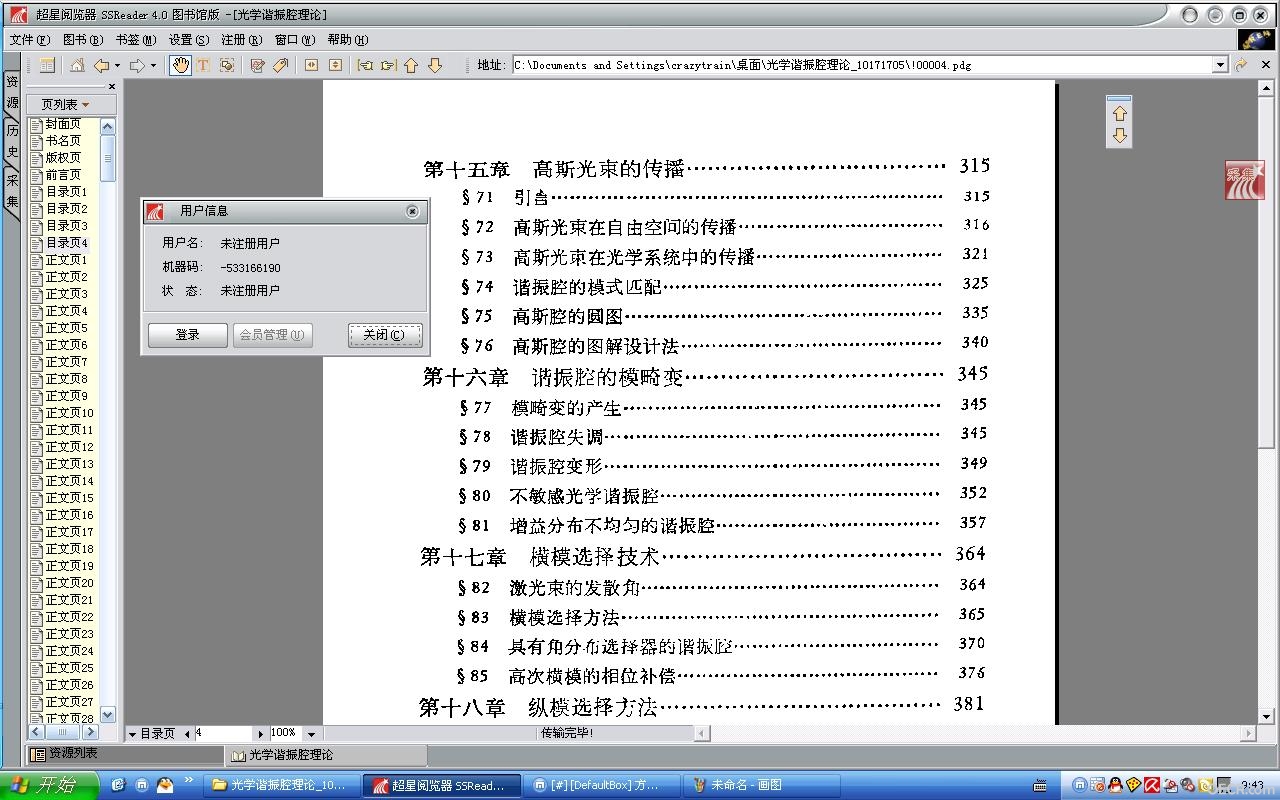Image resolution: width=1280 pixels, height=800 pixels.
Task: Select 前言页 in the page list
Action: click(x=63, y=175)
